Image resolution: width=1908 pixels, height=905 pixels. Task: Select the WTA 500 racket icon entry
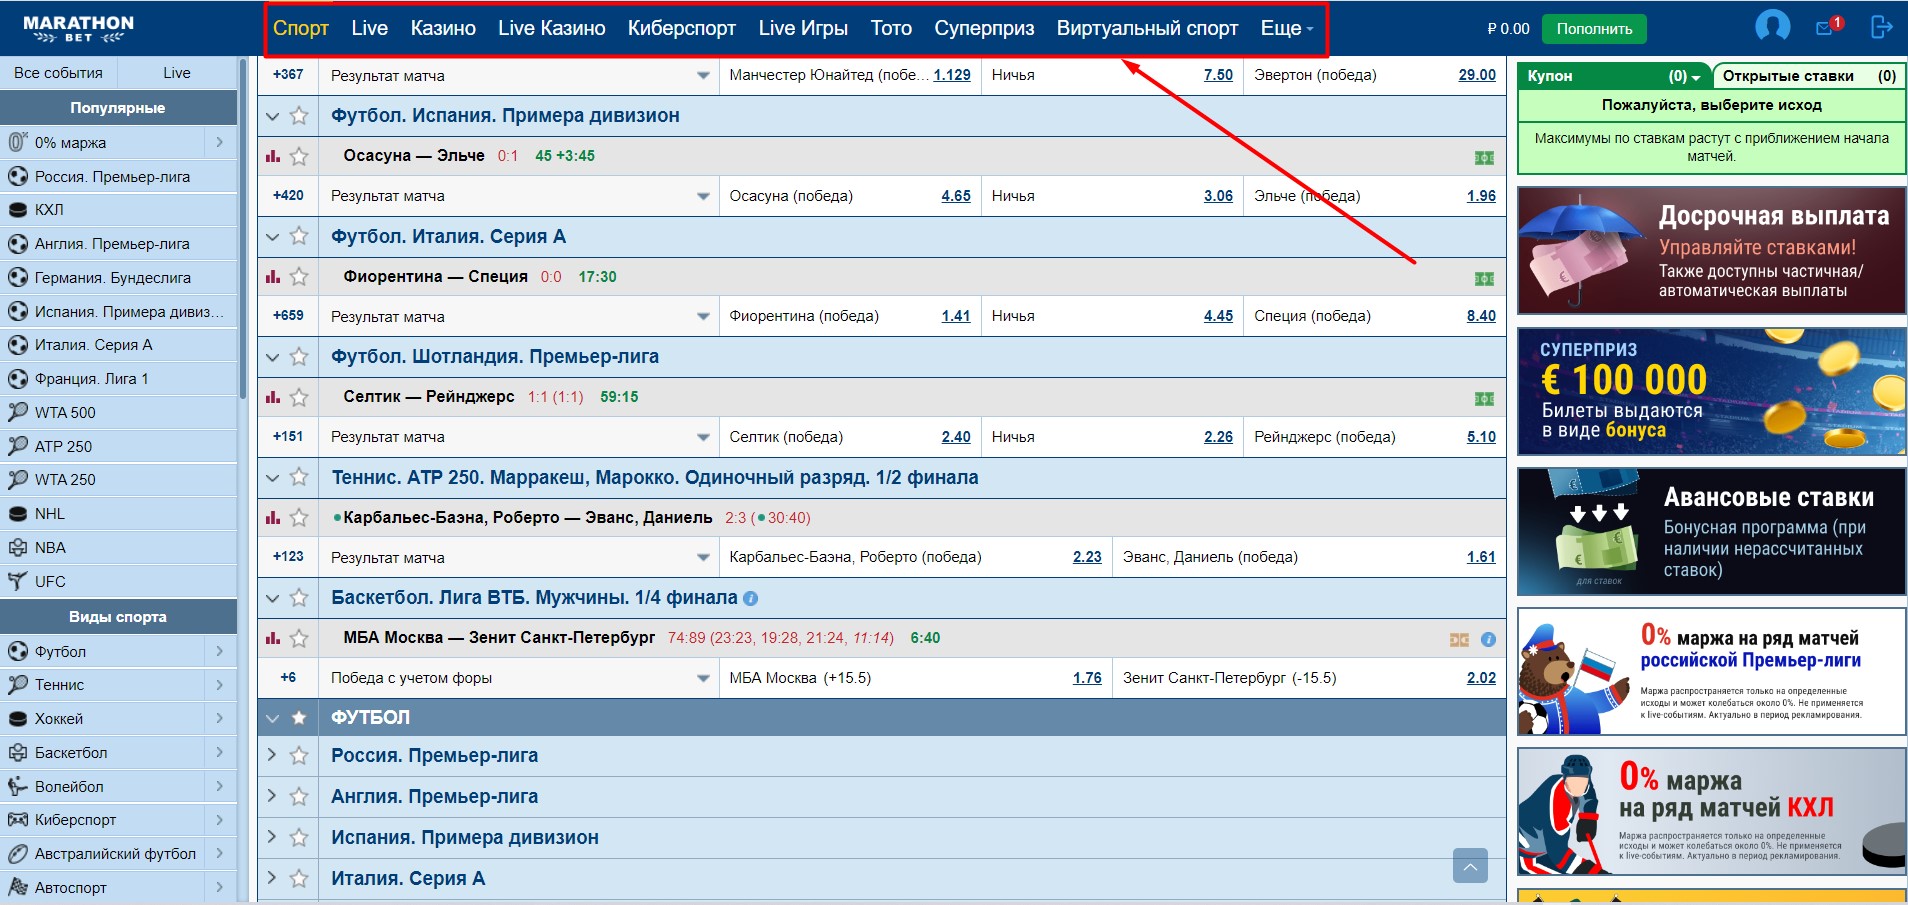tap(17, 412)
